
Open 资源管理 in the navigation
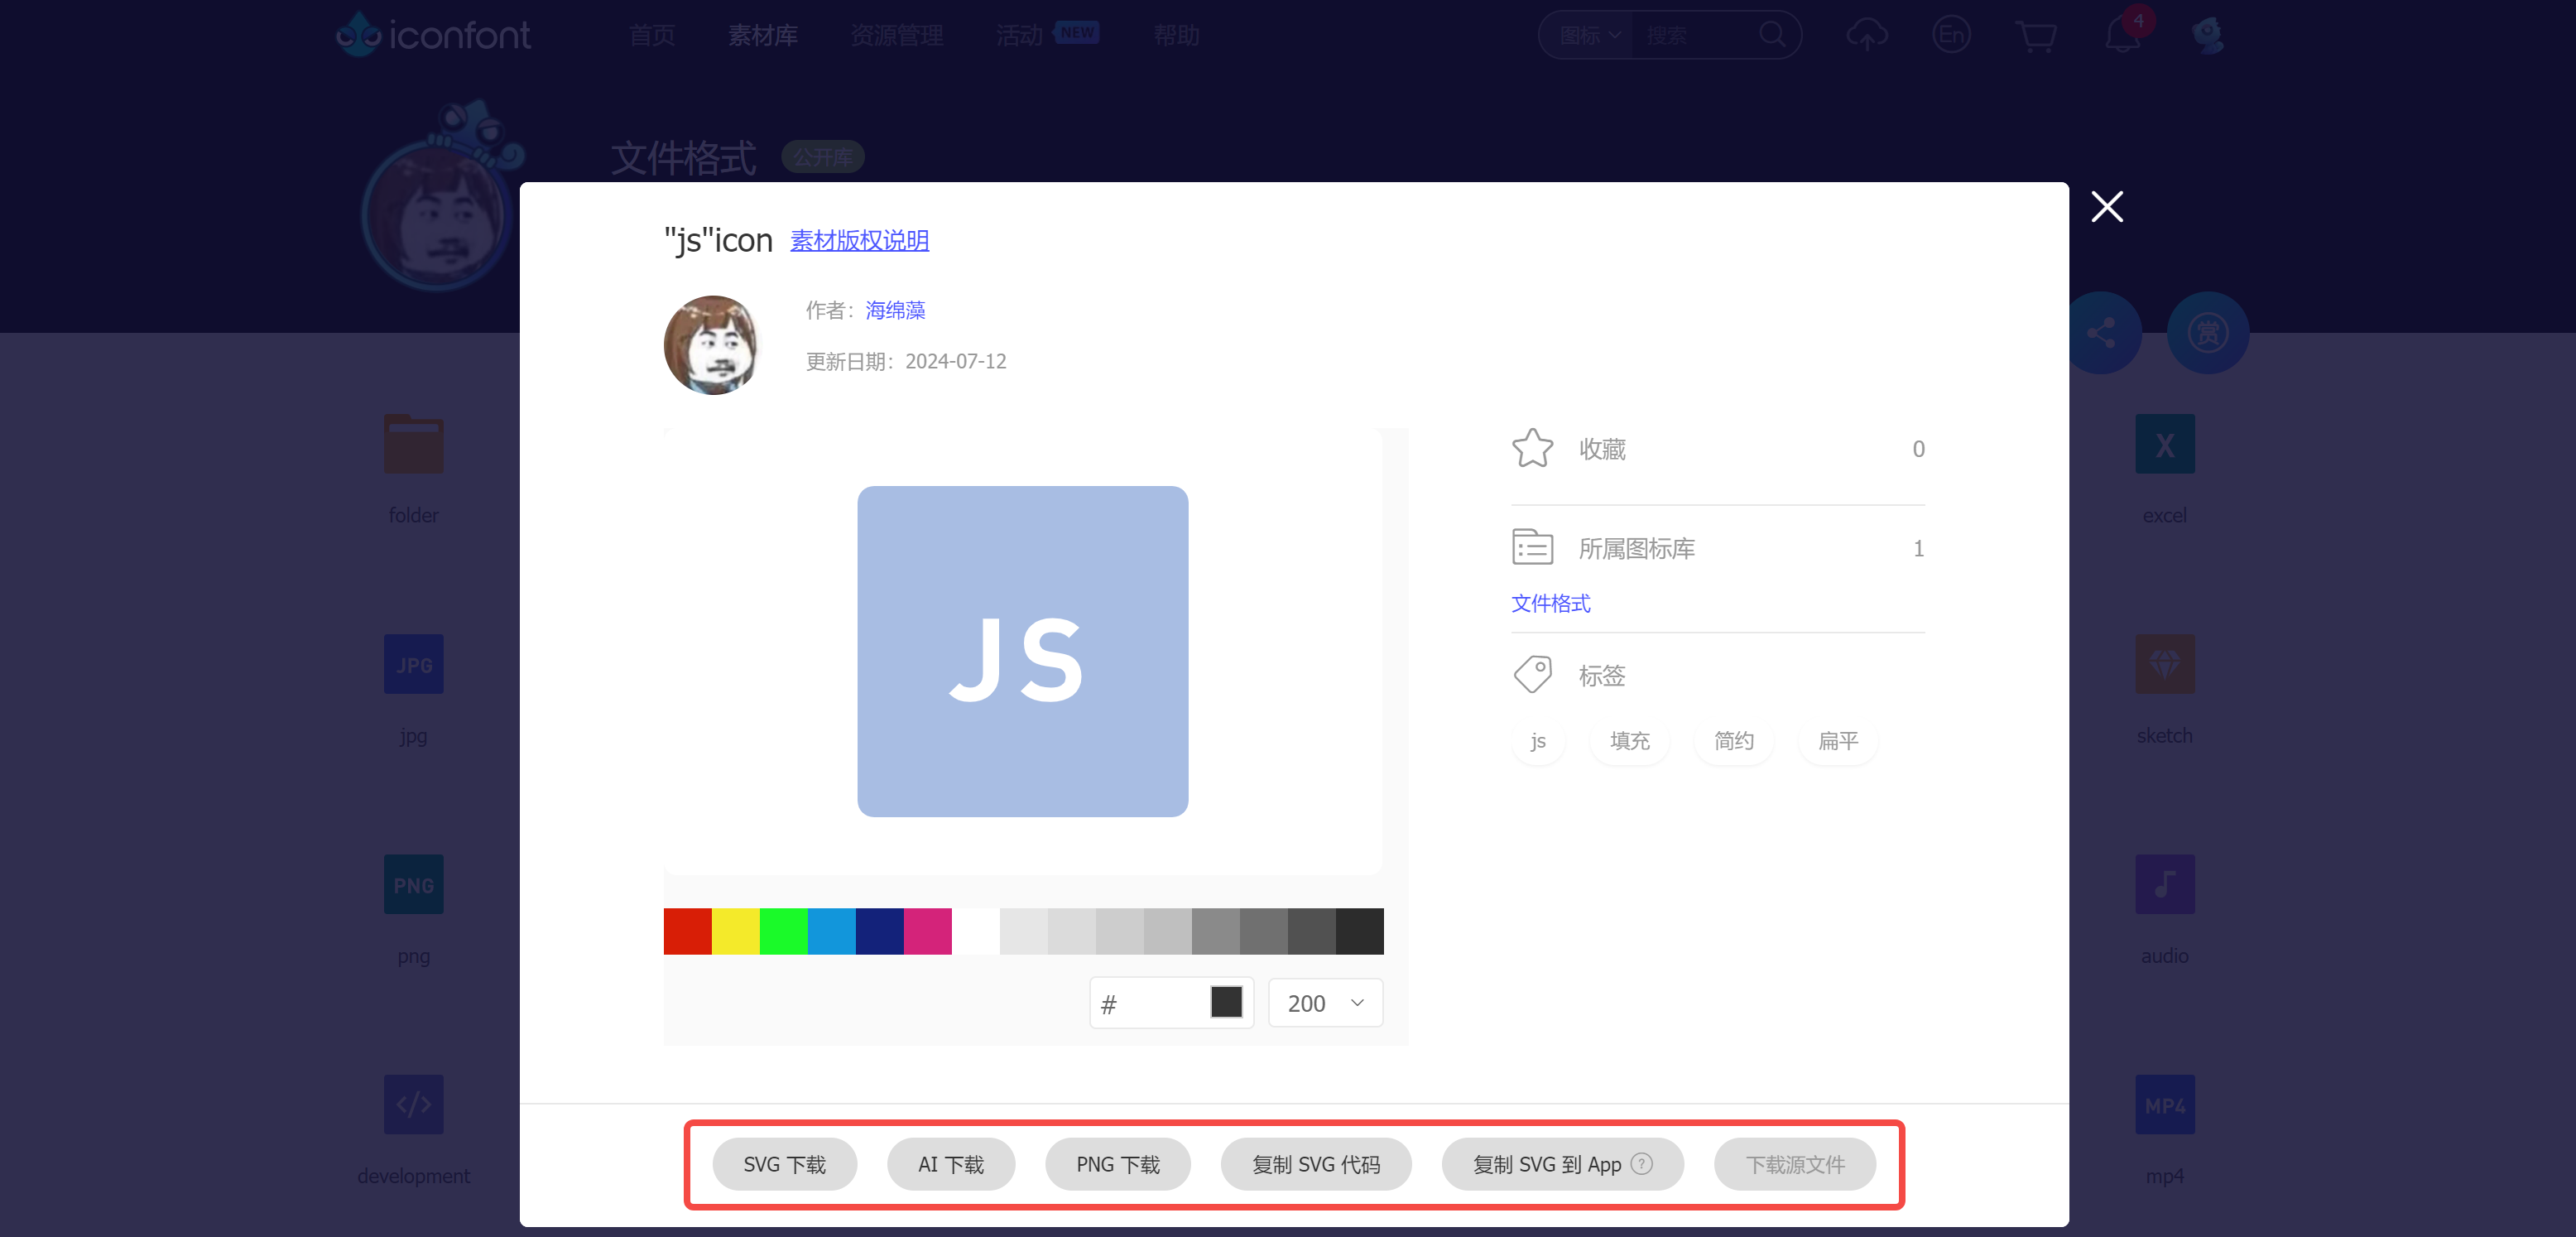click(896, 35)
